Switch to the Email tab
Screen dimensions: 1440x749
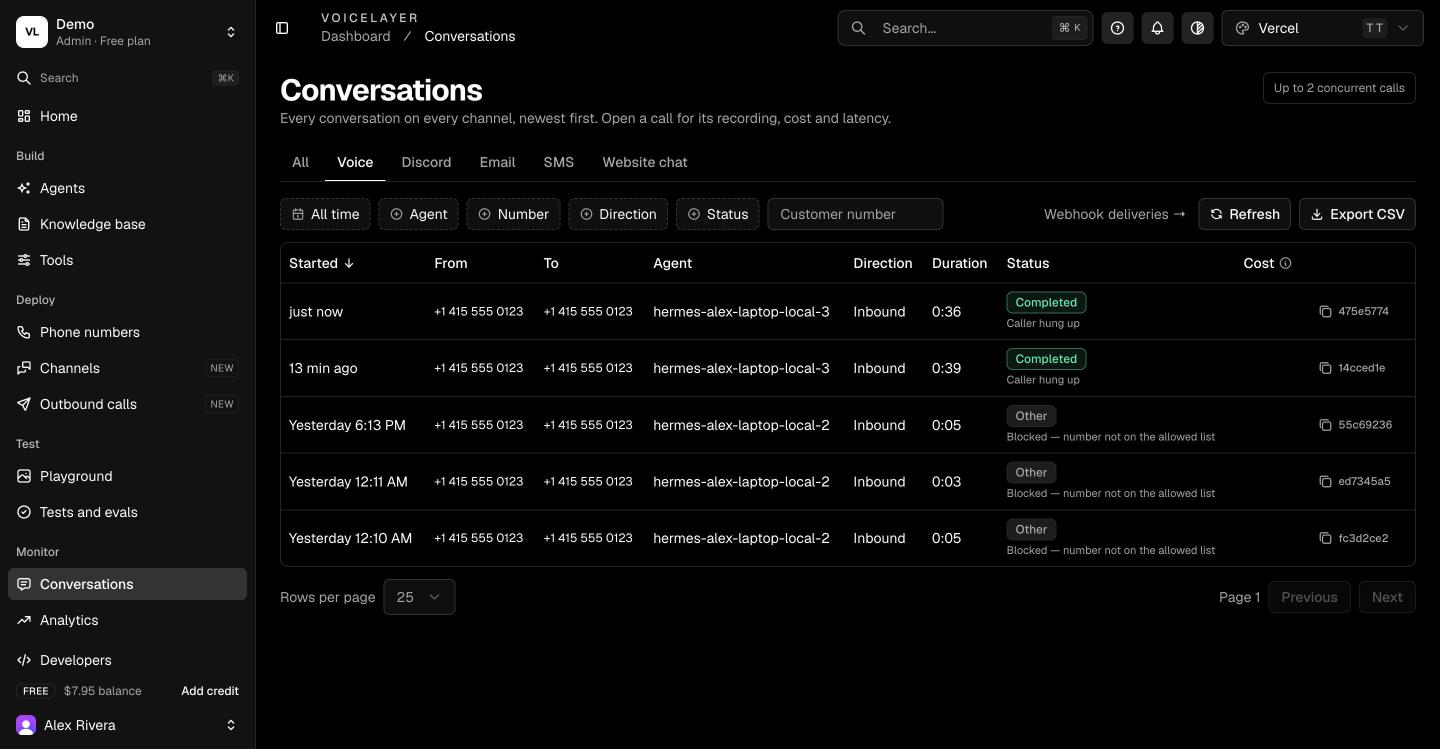tap(497, 162)
